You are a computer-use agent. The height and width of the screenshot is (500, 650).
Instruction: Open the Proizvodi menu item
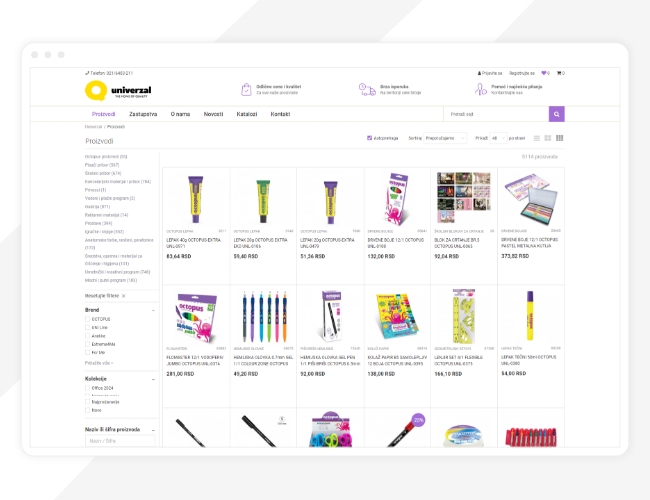pyautogui.click(x=103, y=114)
